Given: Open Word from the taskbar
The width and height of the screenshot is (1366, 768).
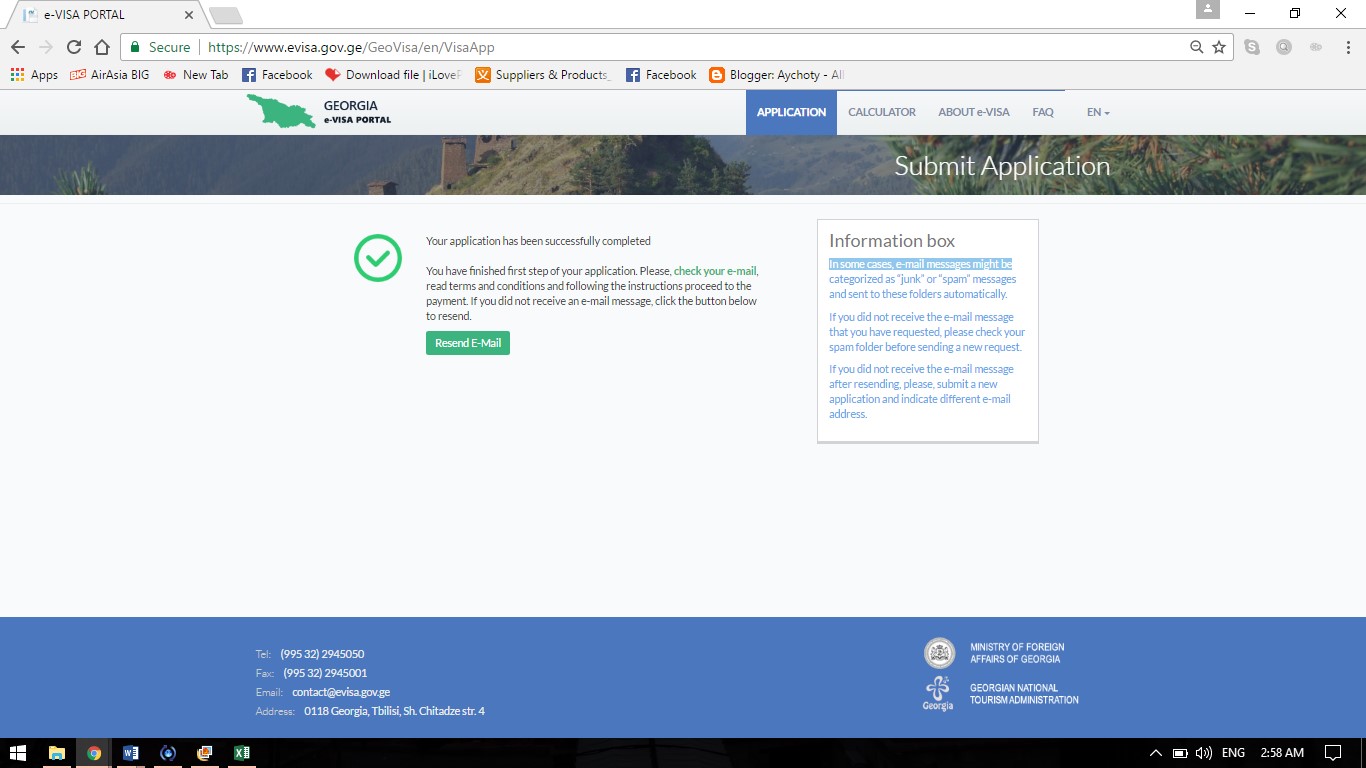Looking at the screenshot, I should pyautogui.click(x=130, y=753).
